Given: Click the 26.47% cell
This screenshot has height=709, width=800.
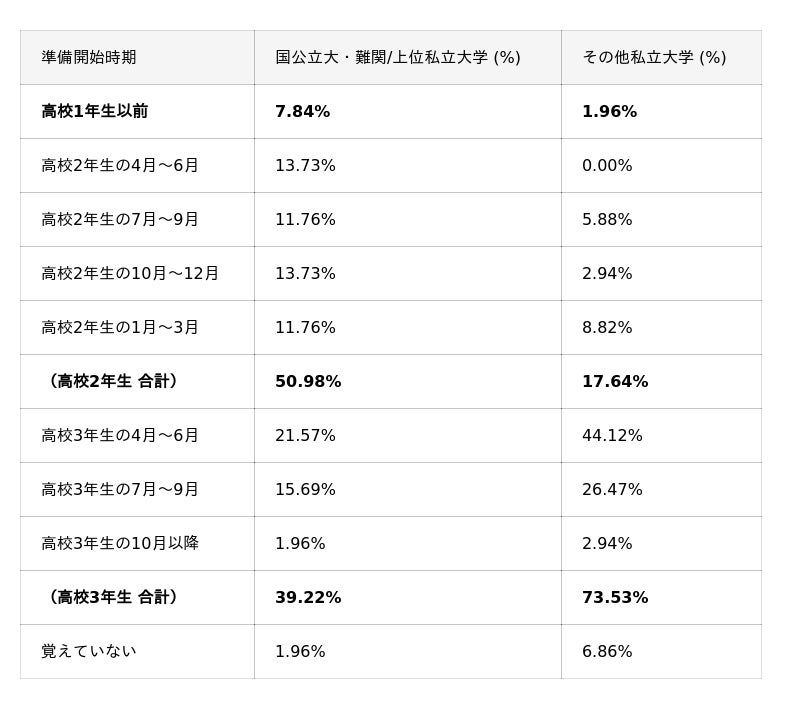Looking at the screenshot, I should (x=612, y=490).
